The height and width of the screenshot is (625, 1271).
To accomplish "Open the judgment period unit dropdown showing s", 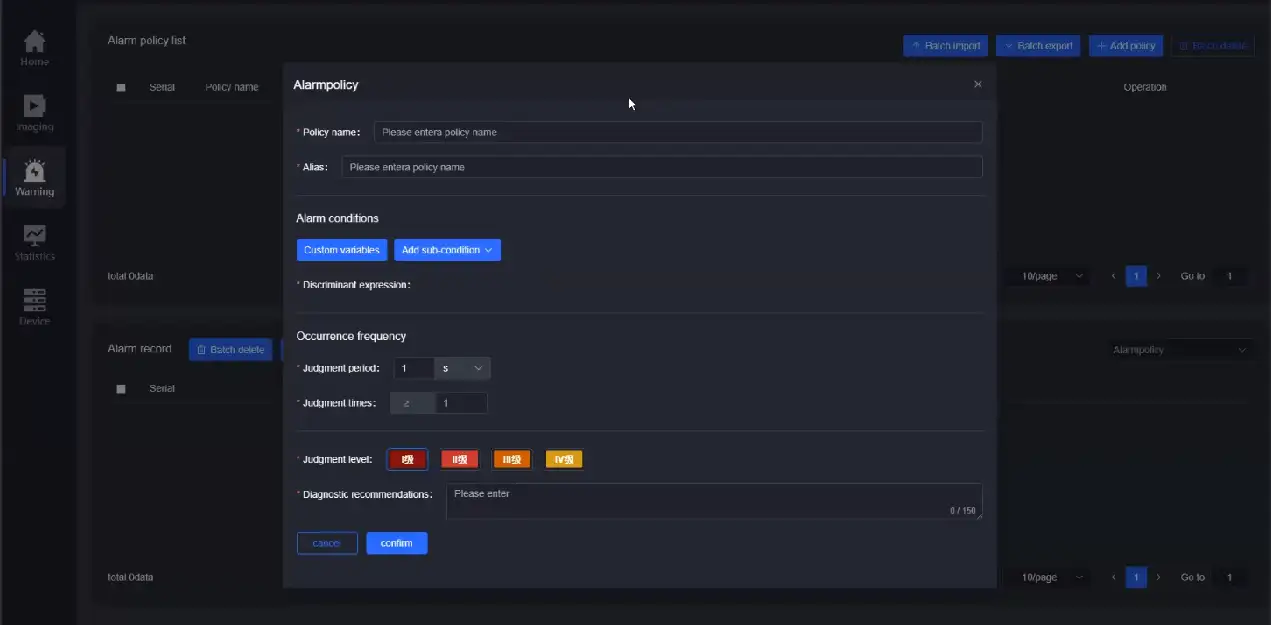I will [x=462, y=368].
